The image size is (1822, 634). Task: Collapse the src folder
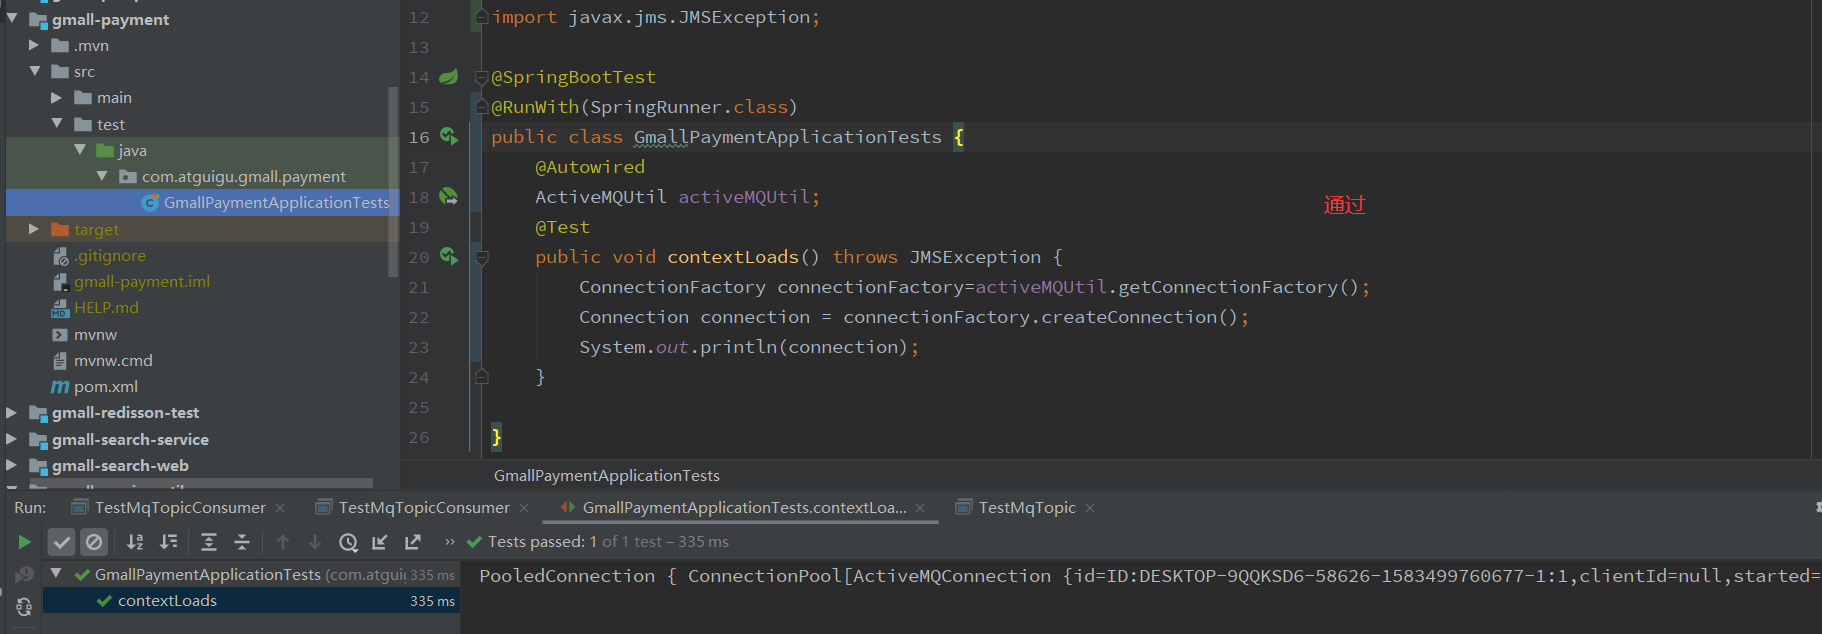click(x=34, y=71)
